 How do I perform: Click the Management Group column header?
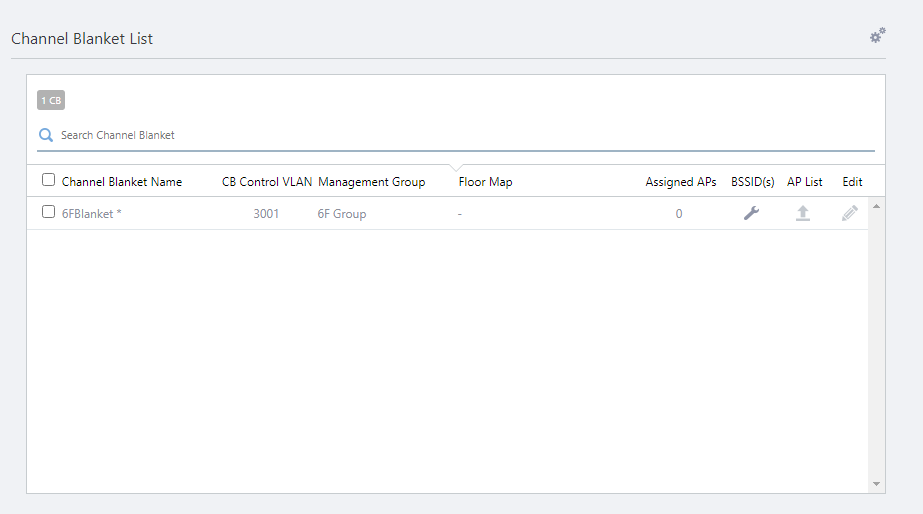point(371,182)
